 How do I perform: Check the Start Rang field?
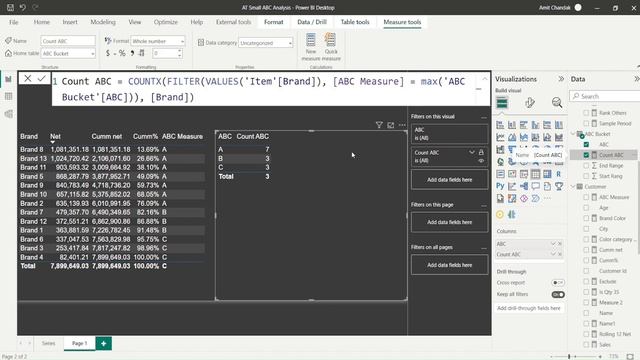click(x=587, y=176)
